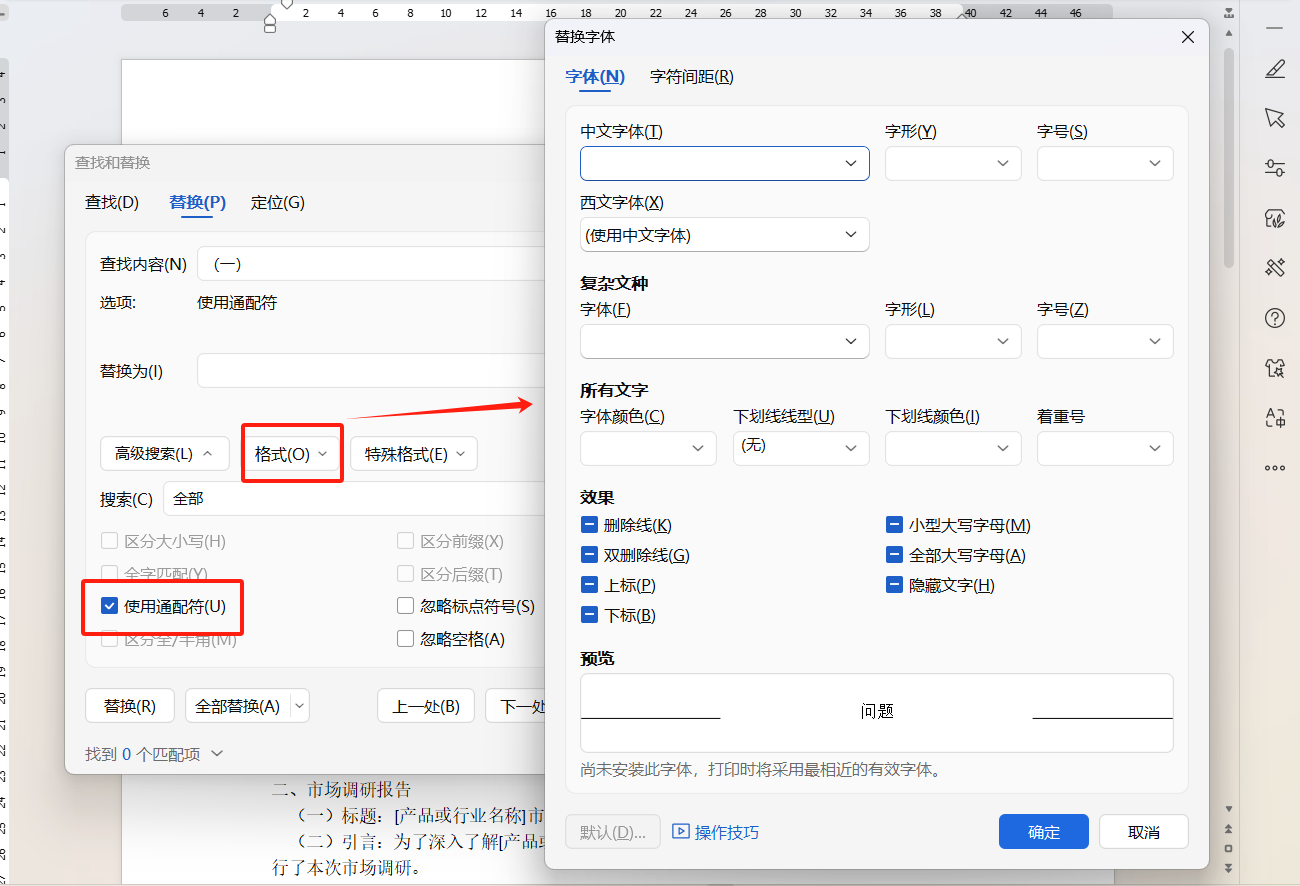
Task: Open the help question mark icon
Action: point(1275,318)
